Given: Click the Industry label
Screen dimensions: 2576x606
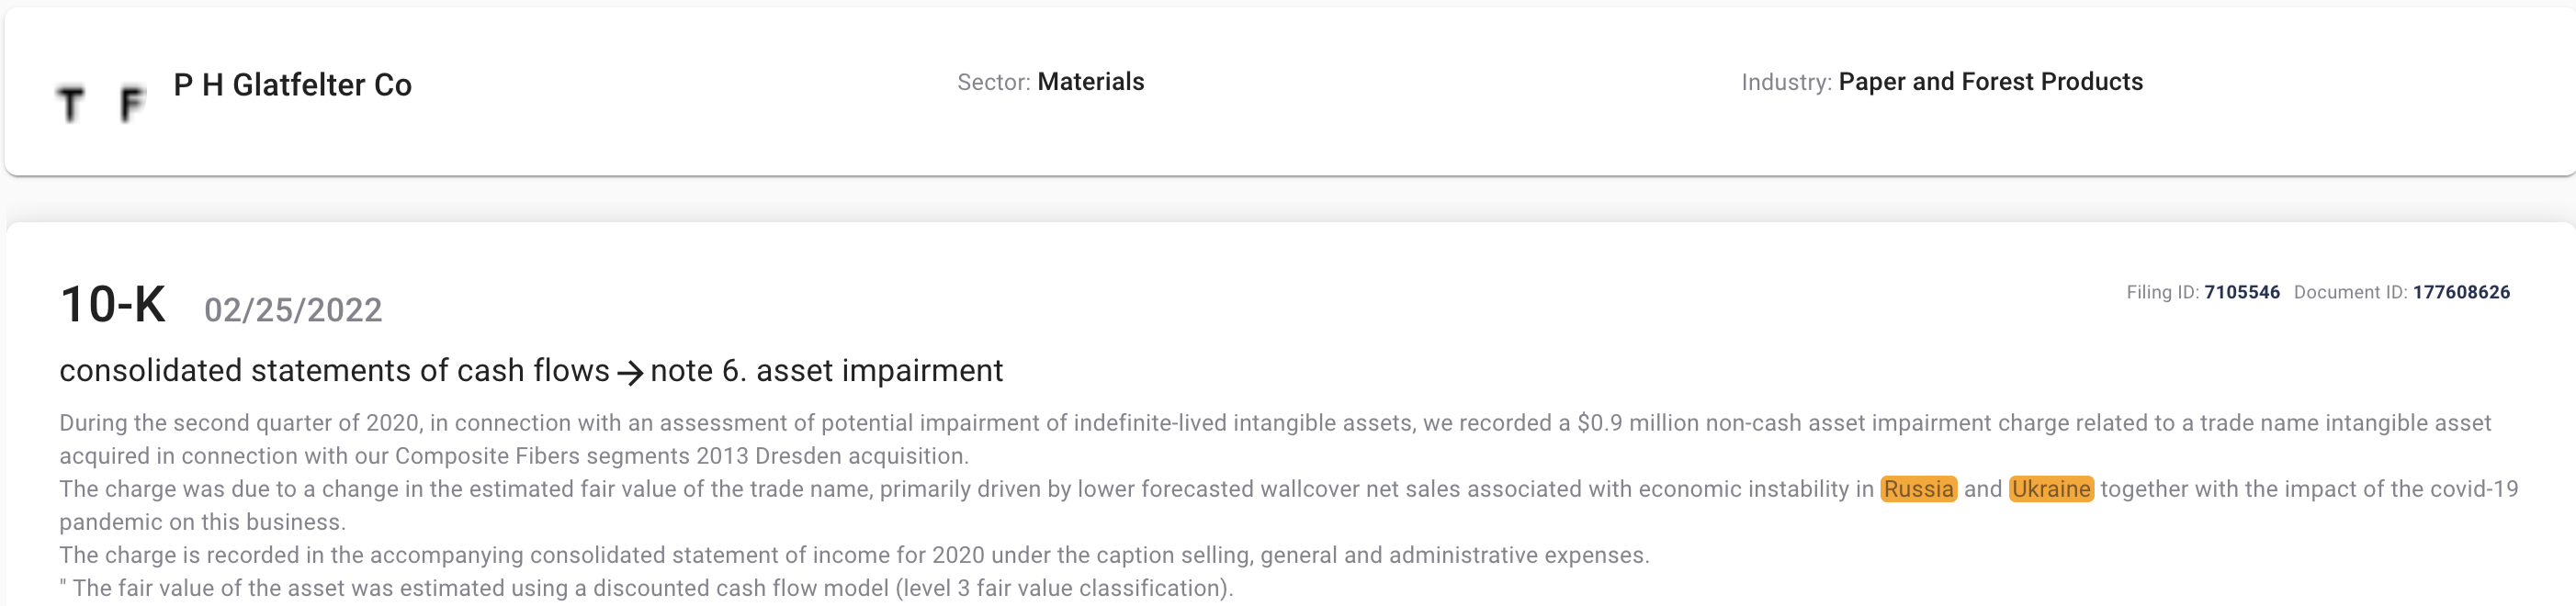Looking at the screenshot, I should pos(1786,82).
